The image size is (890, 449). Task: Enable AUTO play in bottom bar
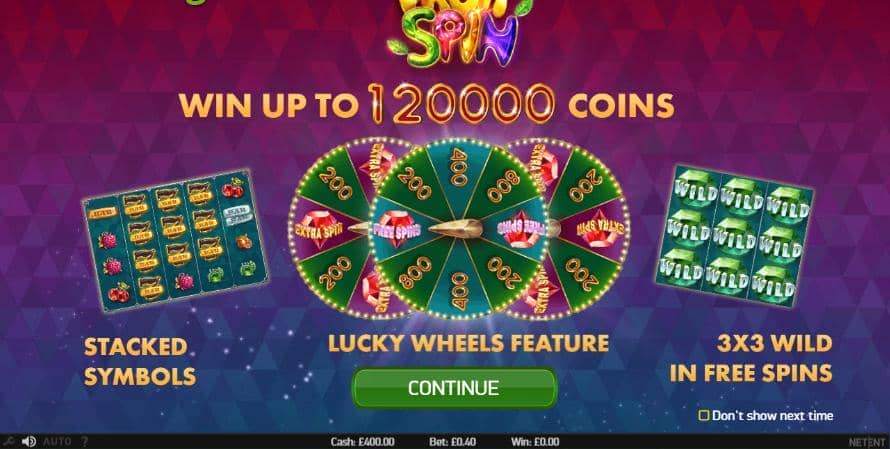(57, 441)
